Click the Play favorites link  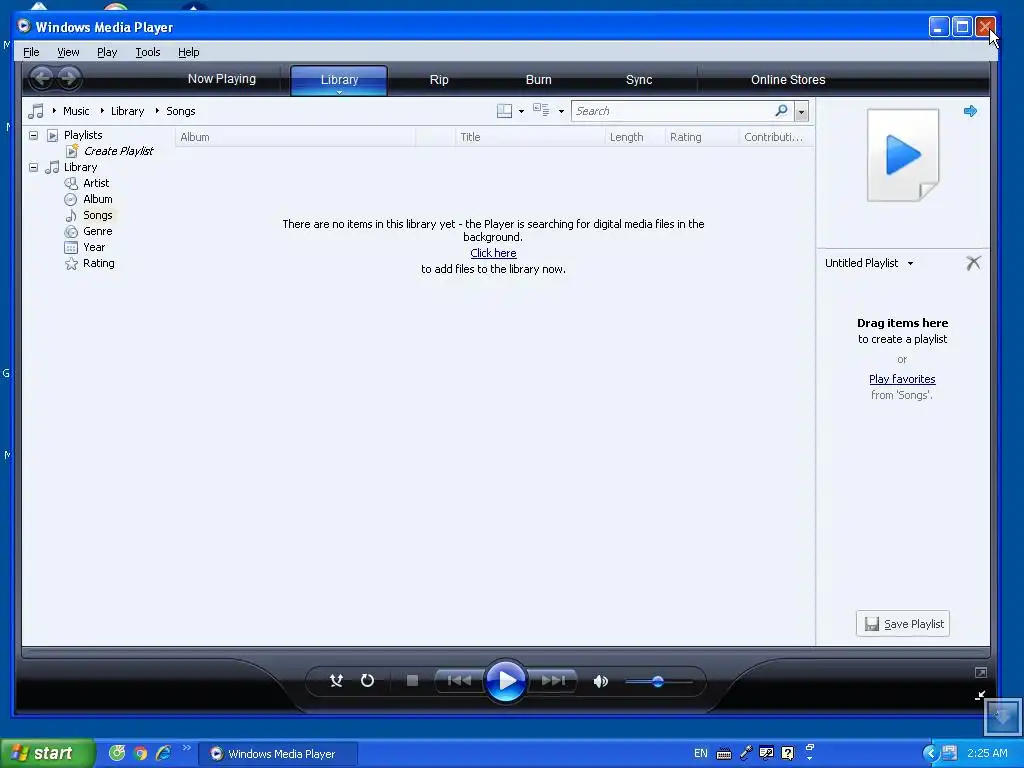[902, 379]
